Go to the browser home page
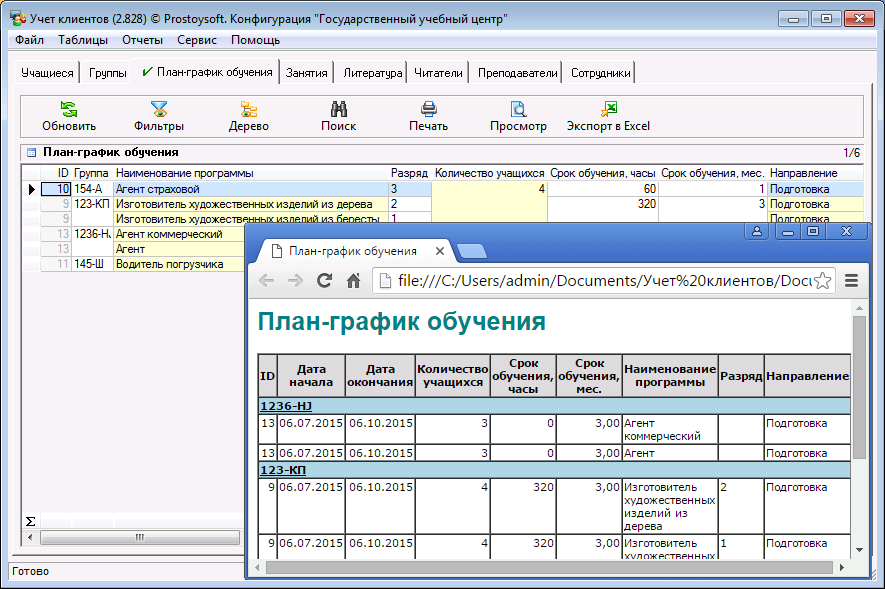885x589 pixels. coord(353,281)
